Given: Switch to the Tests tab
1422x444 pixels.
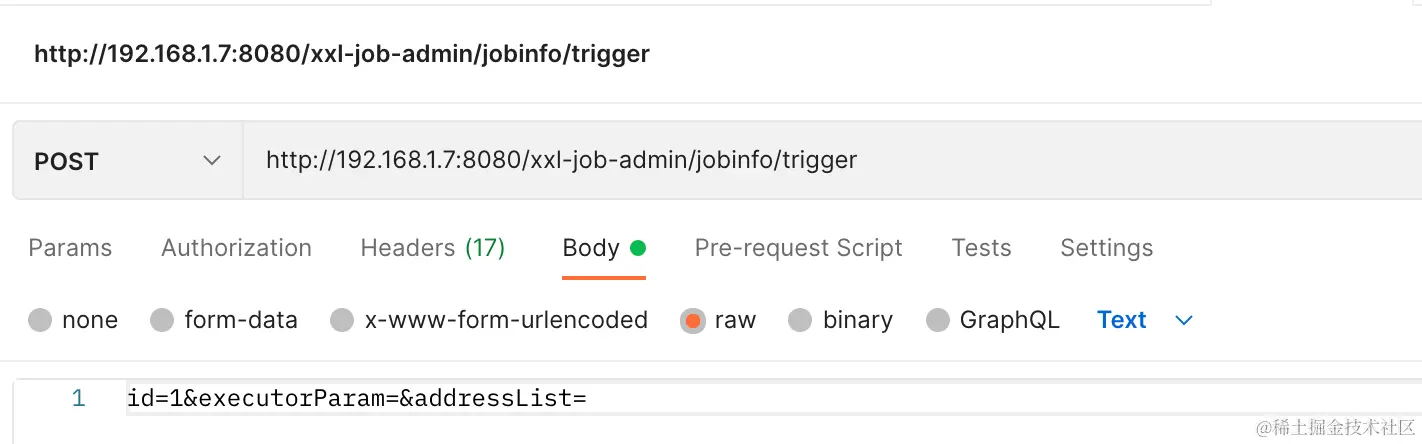Looking at the screenshot, I should 981,248.
